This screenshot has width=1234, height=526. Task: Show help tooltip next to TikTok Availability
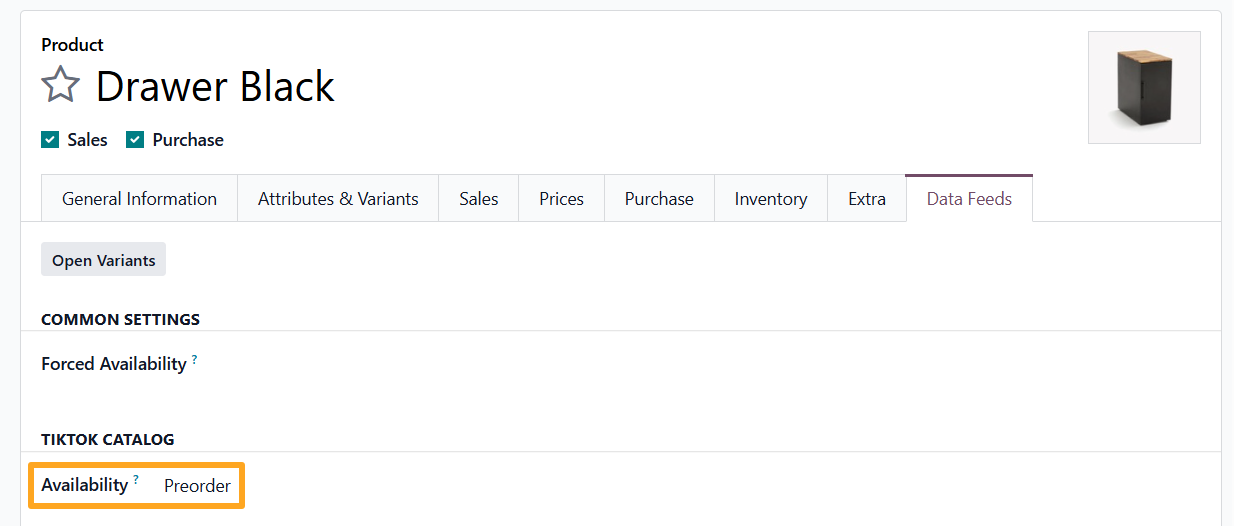pyautogui.click(x=136, y=479)
